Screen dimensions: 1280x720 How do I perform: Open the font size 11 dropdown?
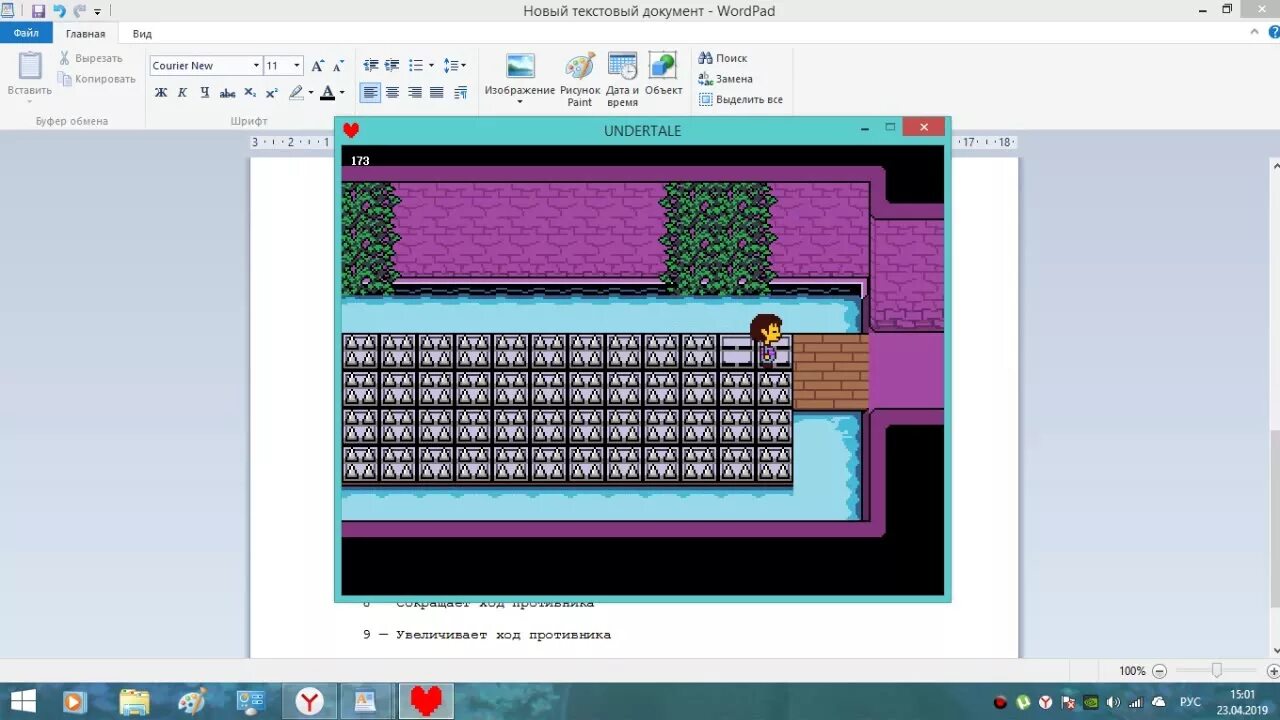297,66
